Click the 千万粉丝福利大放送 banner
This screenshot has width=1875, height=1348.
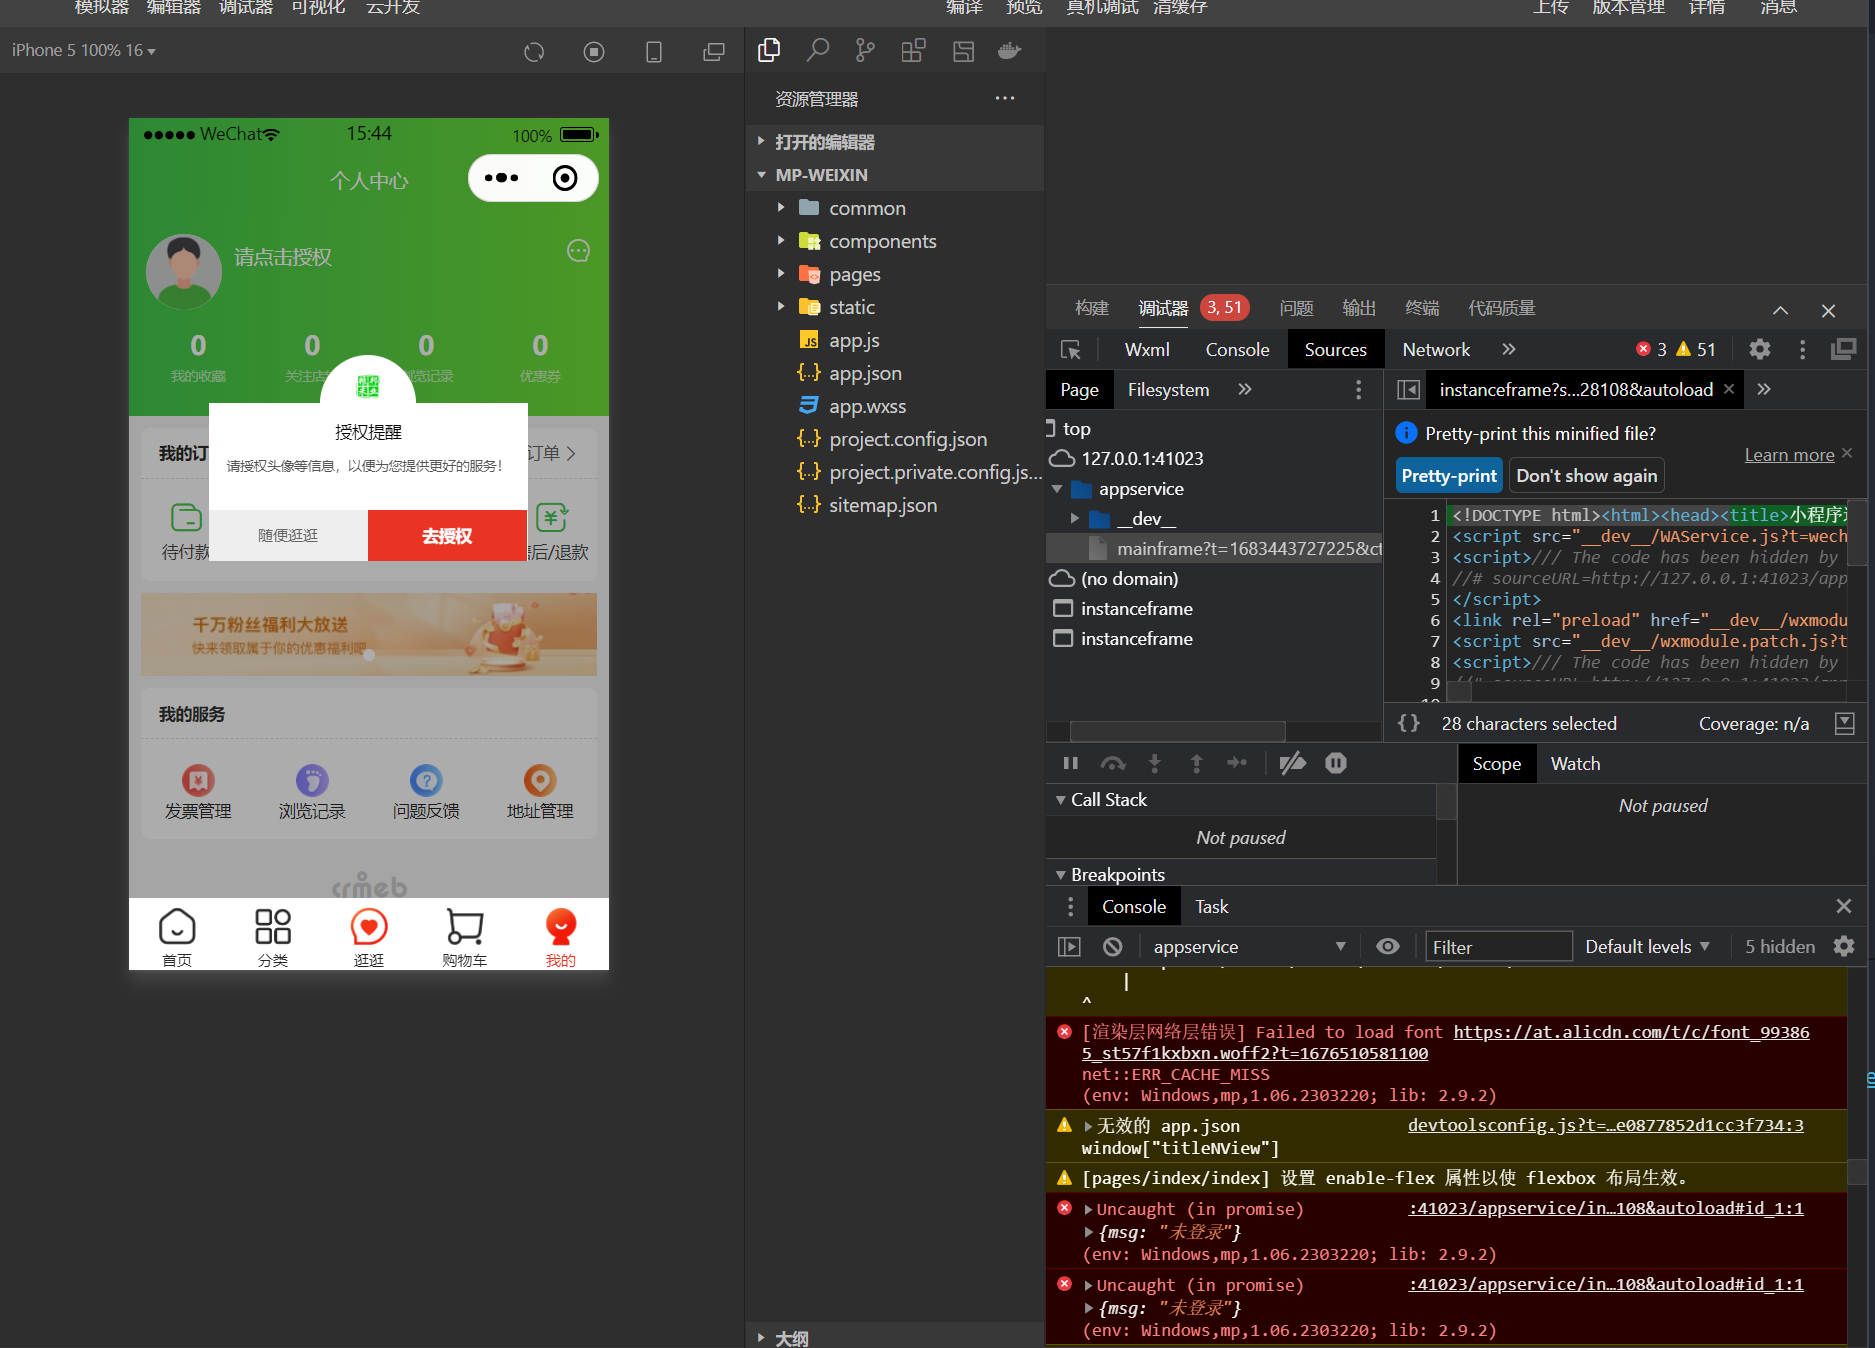click(x=369, y=634)
